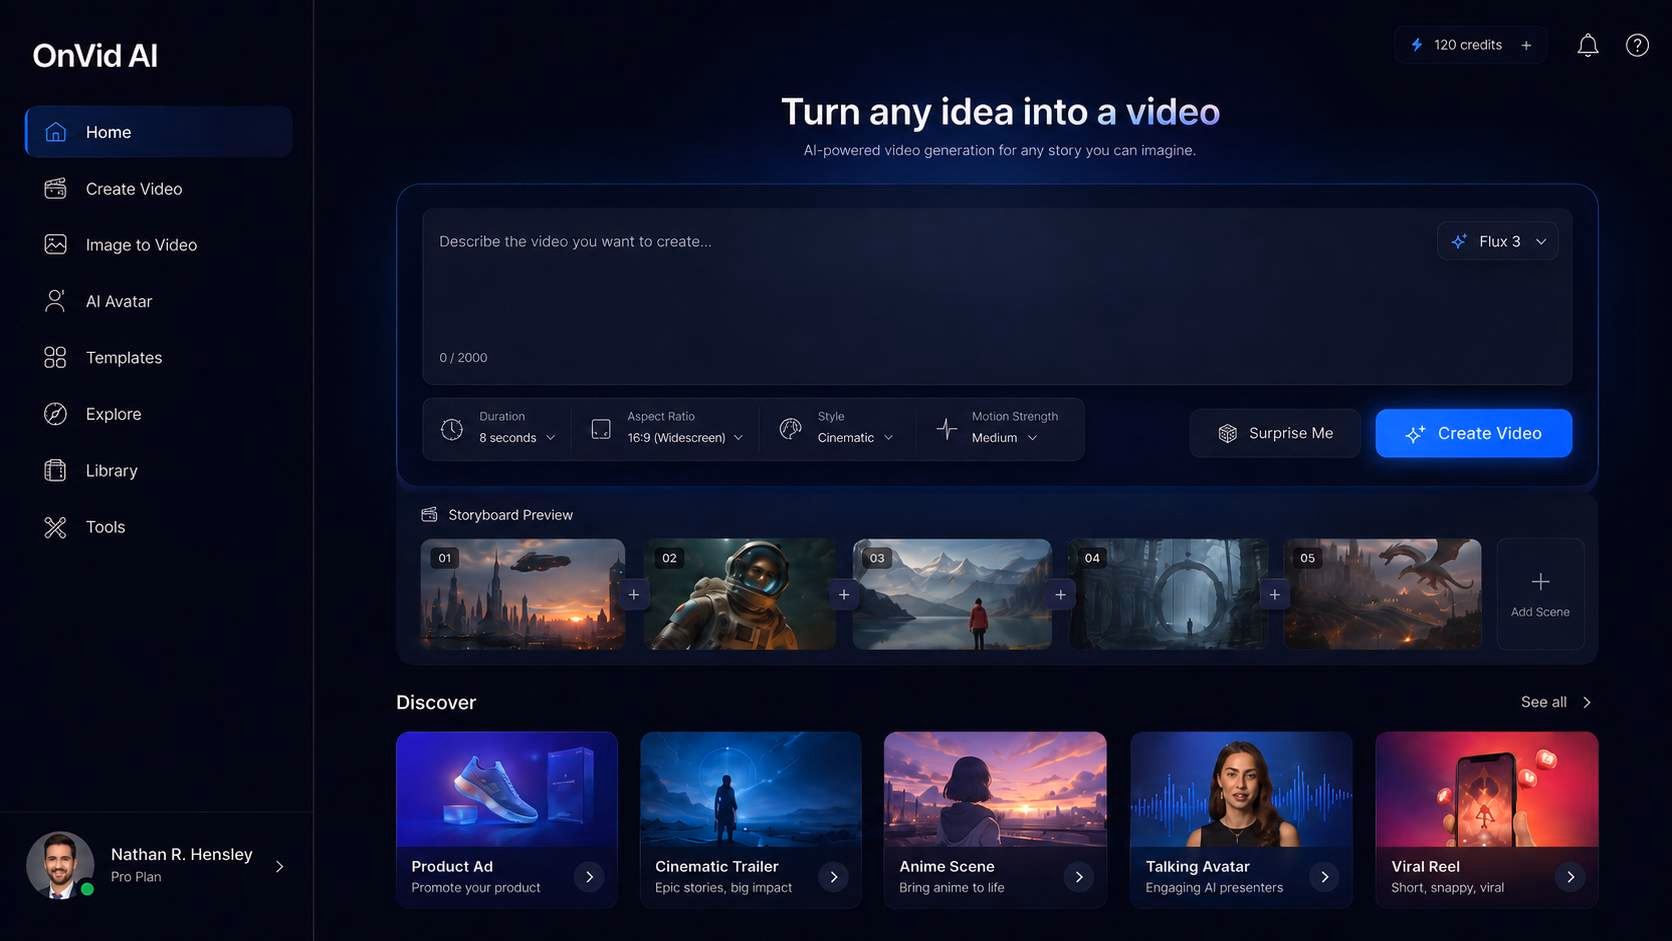Open the Talking Avatar arrow button
The height and width of the screenshot is (941, 1672).
tap(1324, 877)
